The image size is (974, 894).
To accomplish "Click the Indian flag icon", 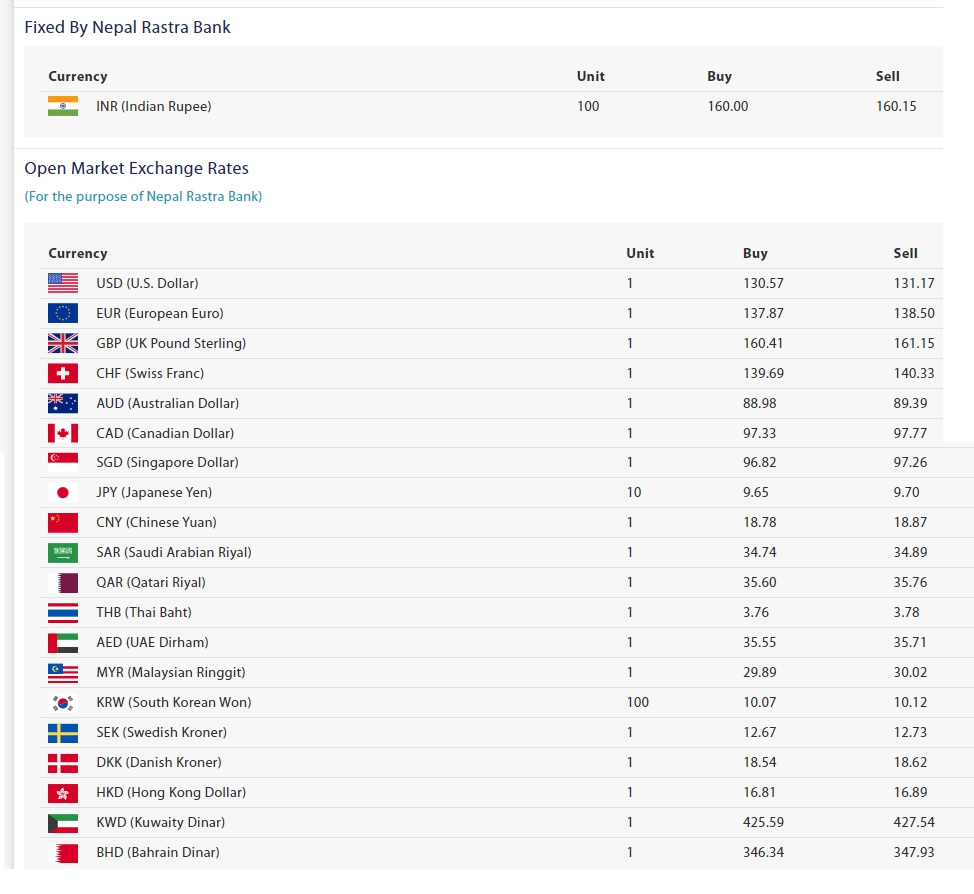I will [x=63, y=106].
